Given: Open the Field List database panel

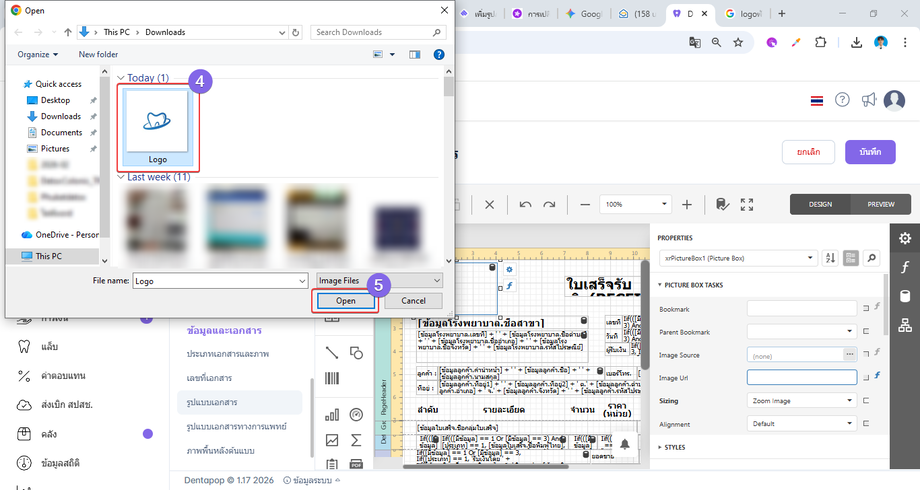Looking at the screenshot, I should tap(905, 296).
